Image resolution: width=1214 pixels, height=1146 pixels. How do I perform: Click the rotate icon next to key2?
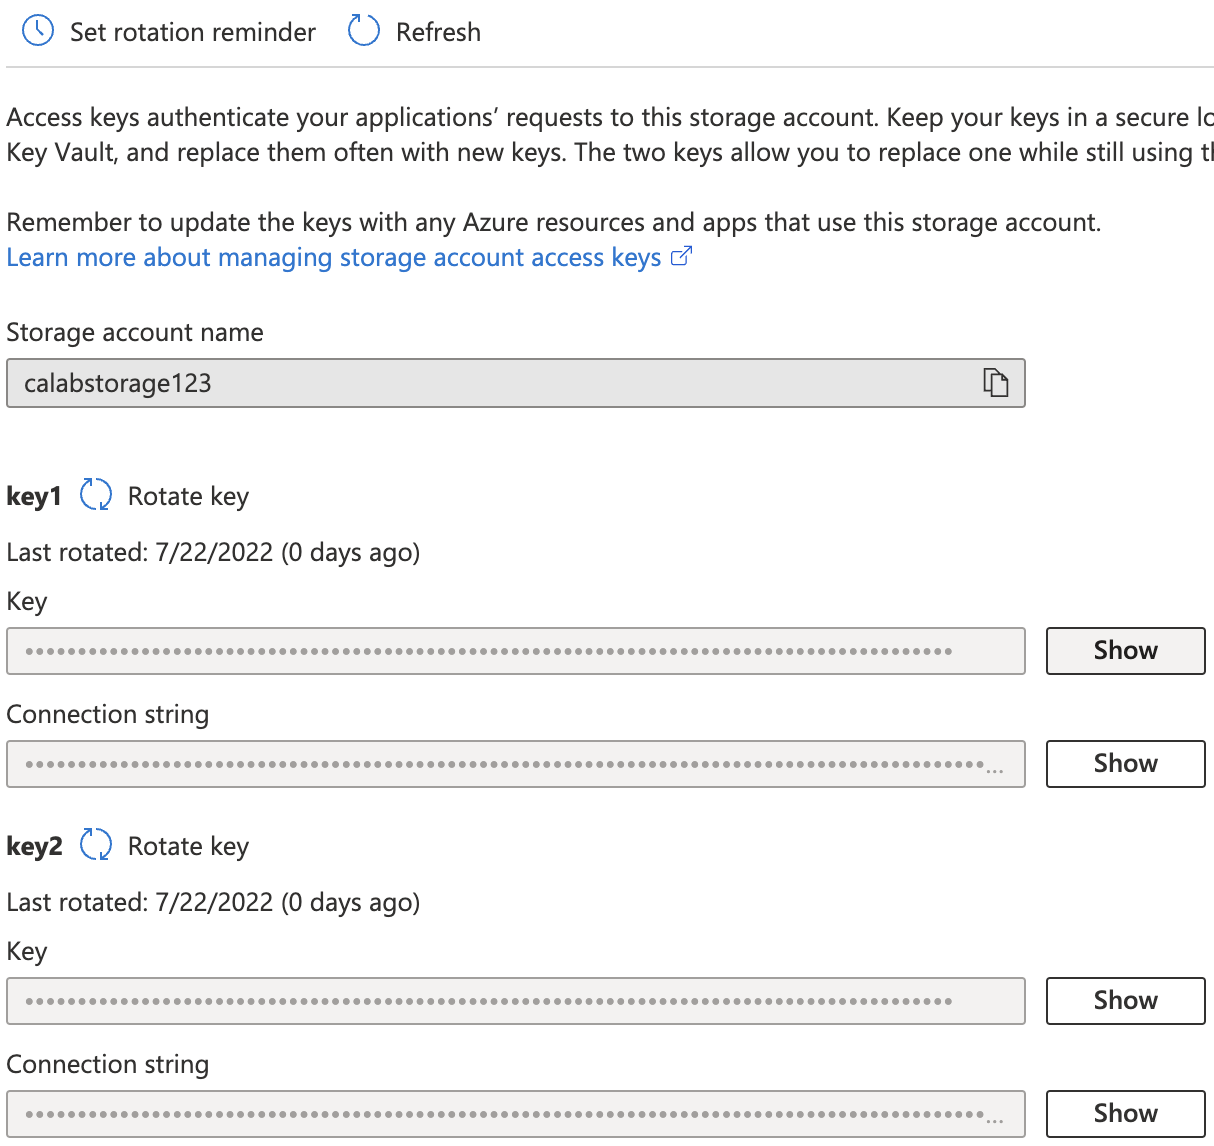(96, 845)
